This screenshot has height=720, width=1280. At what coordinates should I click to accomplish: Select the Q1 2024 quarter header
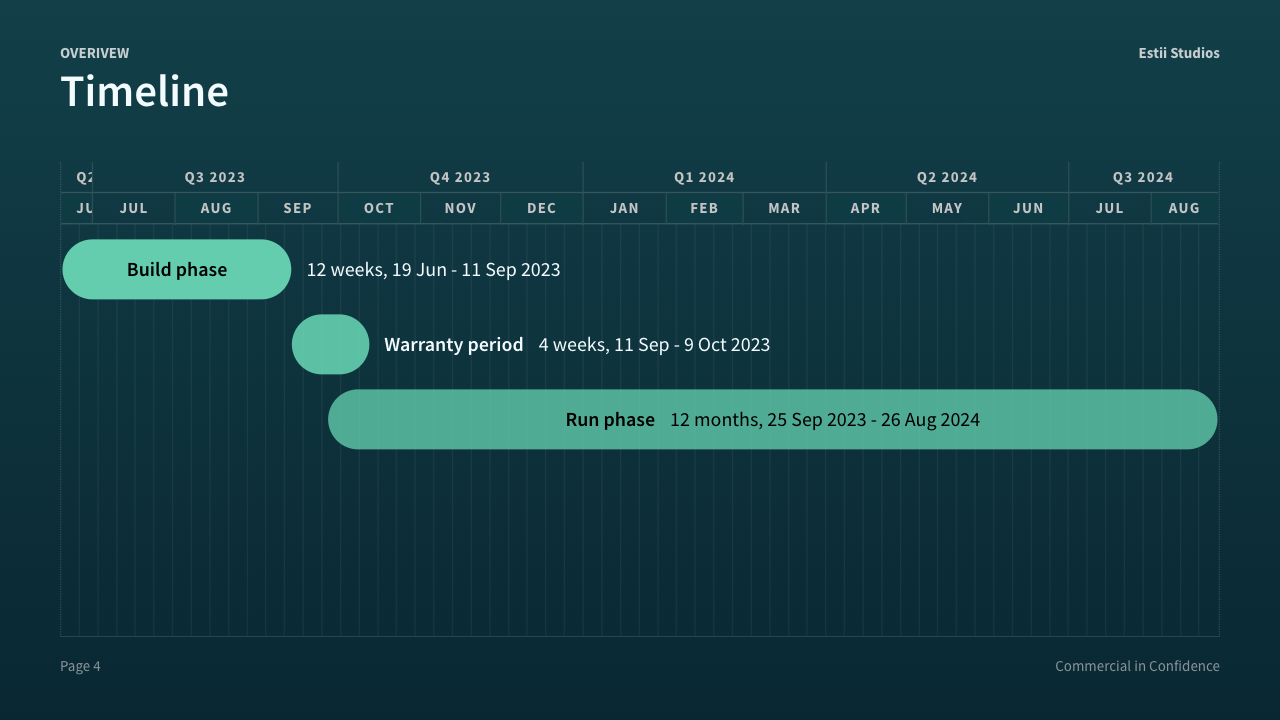point(704,177)
